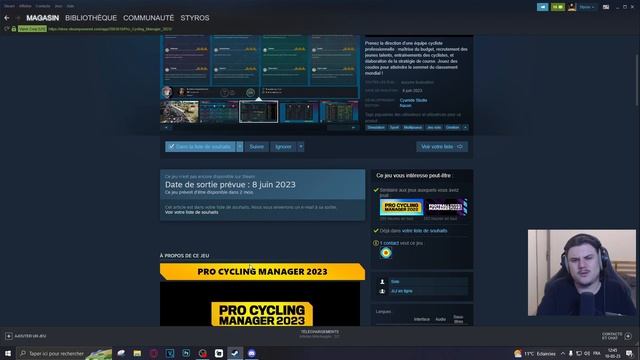
Task: Open the Steam menu in the menu bar
Action: 9,6
